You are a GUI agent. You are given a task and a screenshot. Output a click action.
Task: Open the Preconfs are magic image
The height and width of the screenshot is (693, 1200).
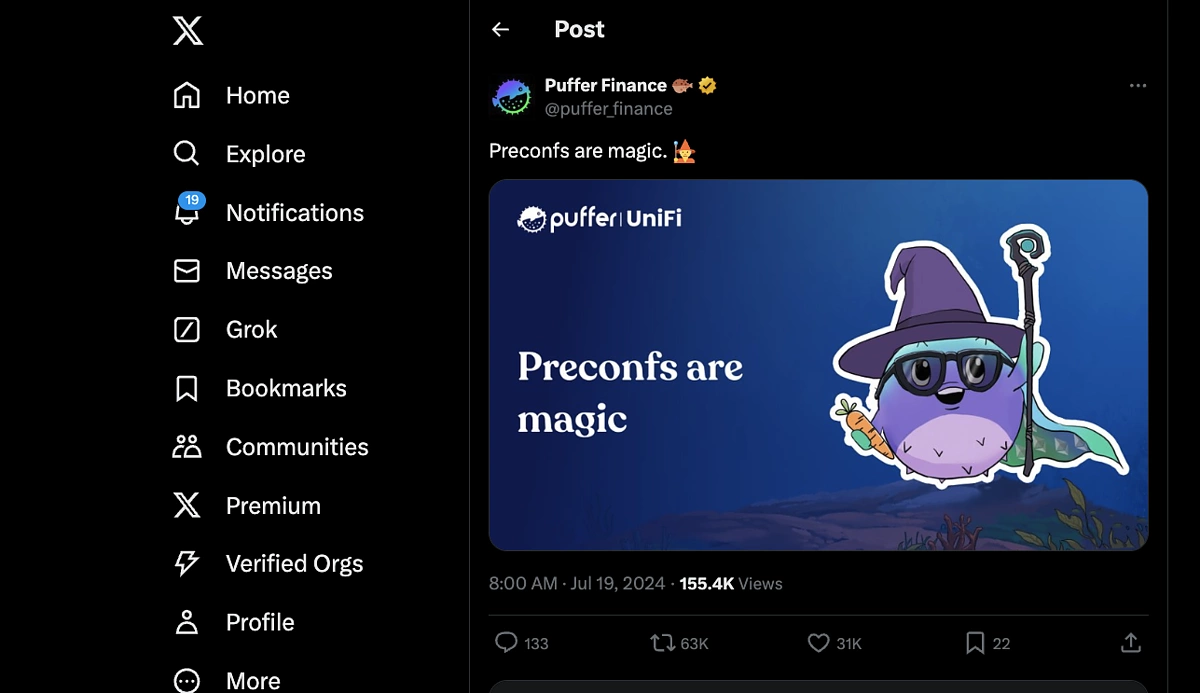point(818,365)
